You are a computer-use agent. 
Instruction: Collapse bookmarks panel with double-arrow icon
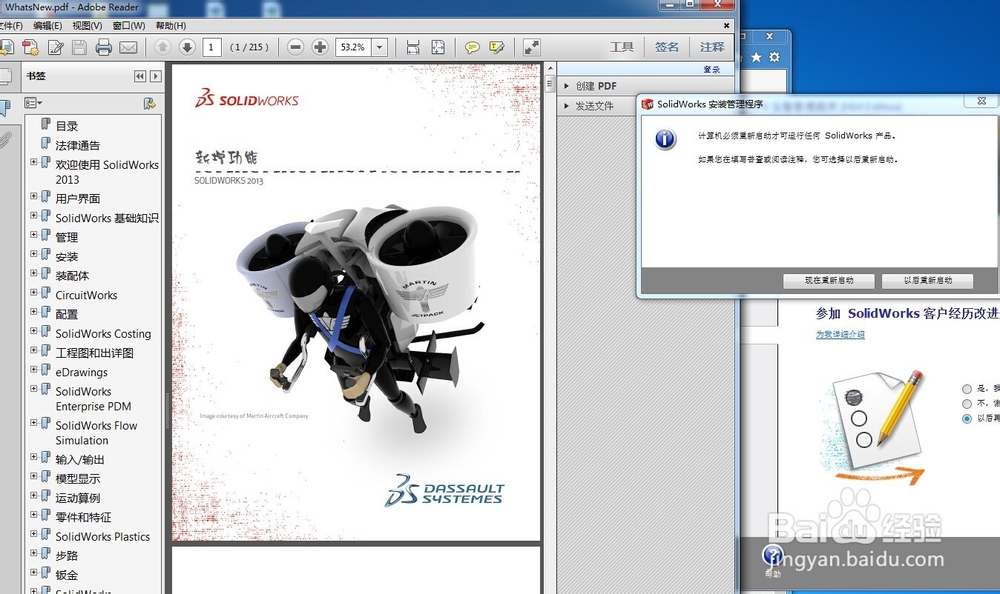click(140, 76)
